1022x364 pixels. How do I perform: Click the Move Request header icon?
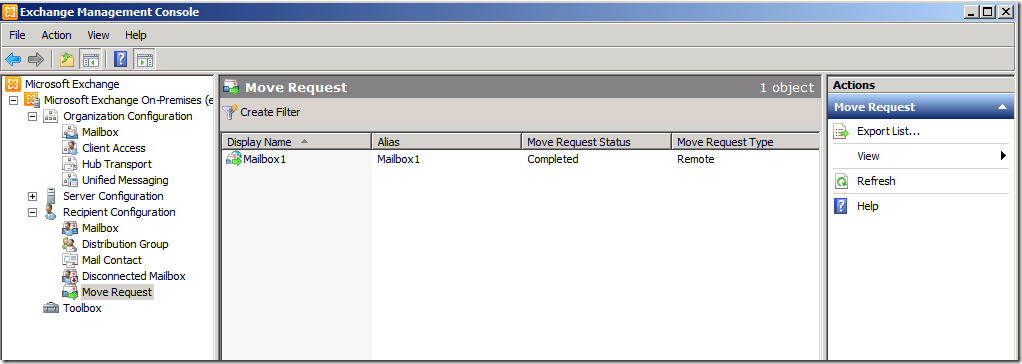(231, 87)
